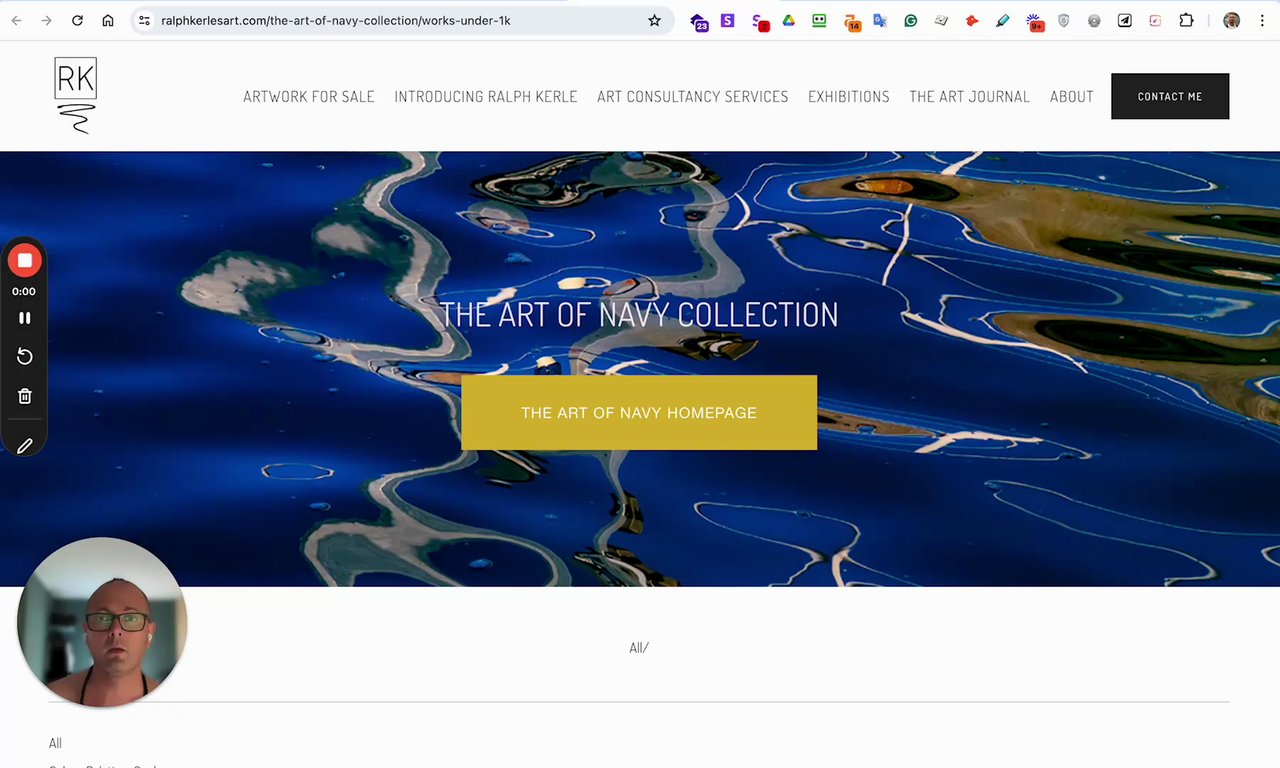Open the paper plane extension icon
The width and height of the screenshot is (1280, 768).
tap(1125, 20)
